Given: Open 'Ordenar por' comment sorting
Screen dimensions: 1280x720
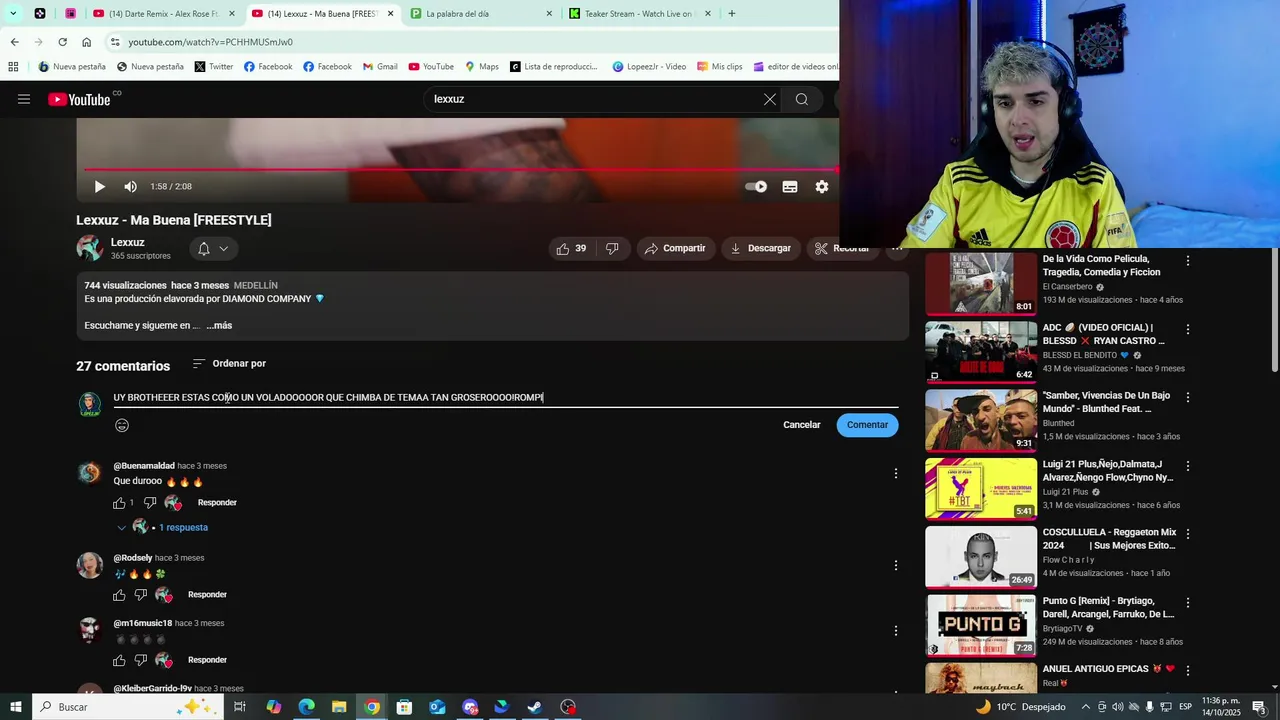Looking at the screenshot, I should (229, 364).
